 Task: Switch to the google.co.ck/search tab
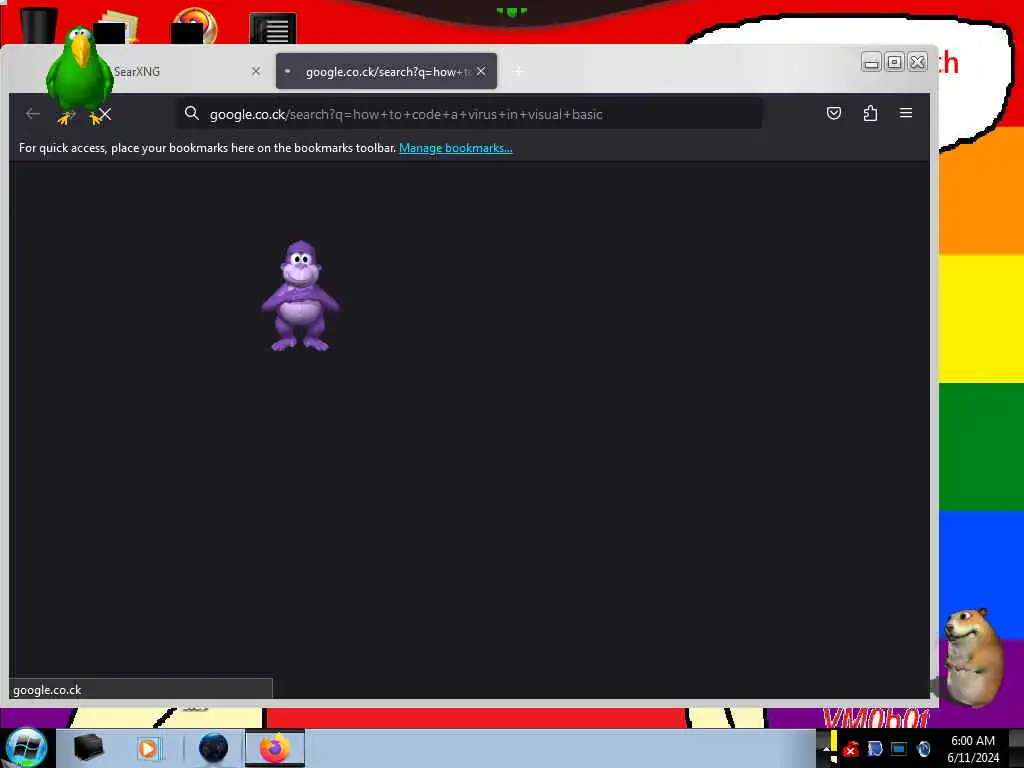(x=387, y=71)
